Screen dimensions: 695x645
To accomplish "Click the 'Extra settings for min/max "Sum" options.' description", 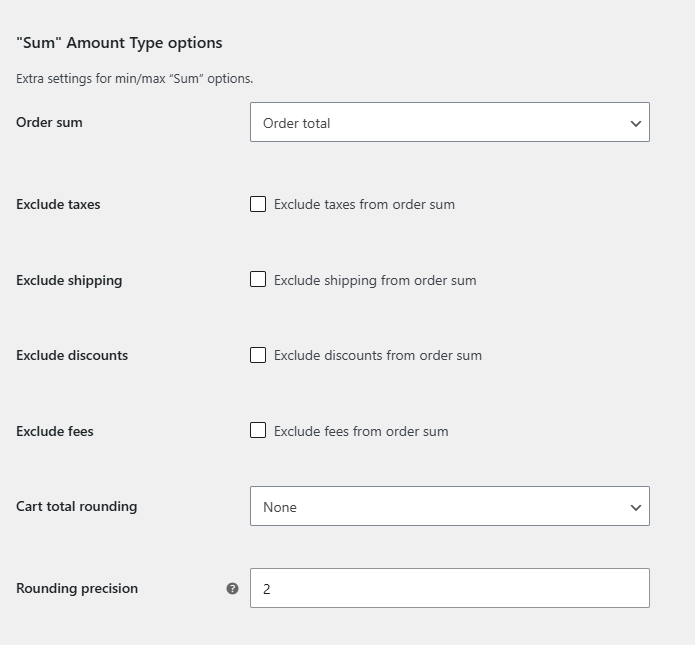I will pyautogui.click(x=135, y=79).
